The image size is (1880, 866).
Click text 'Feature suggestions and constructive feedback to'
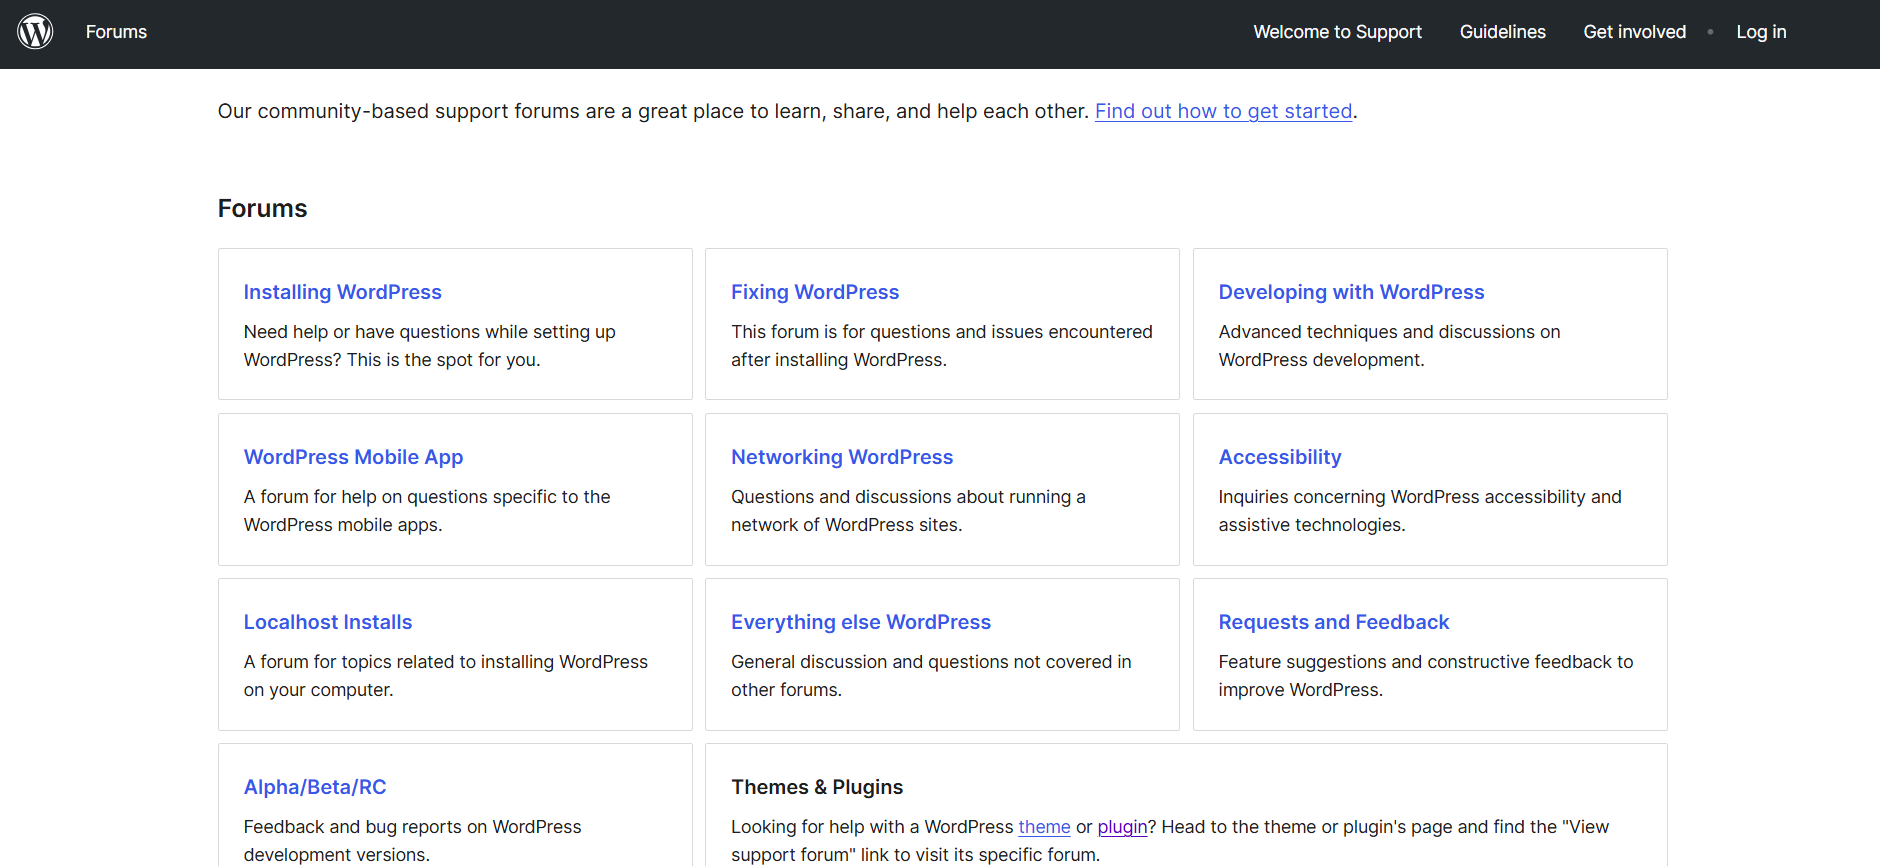[x=1426, y=662]
